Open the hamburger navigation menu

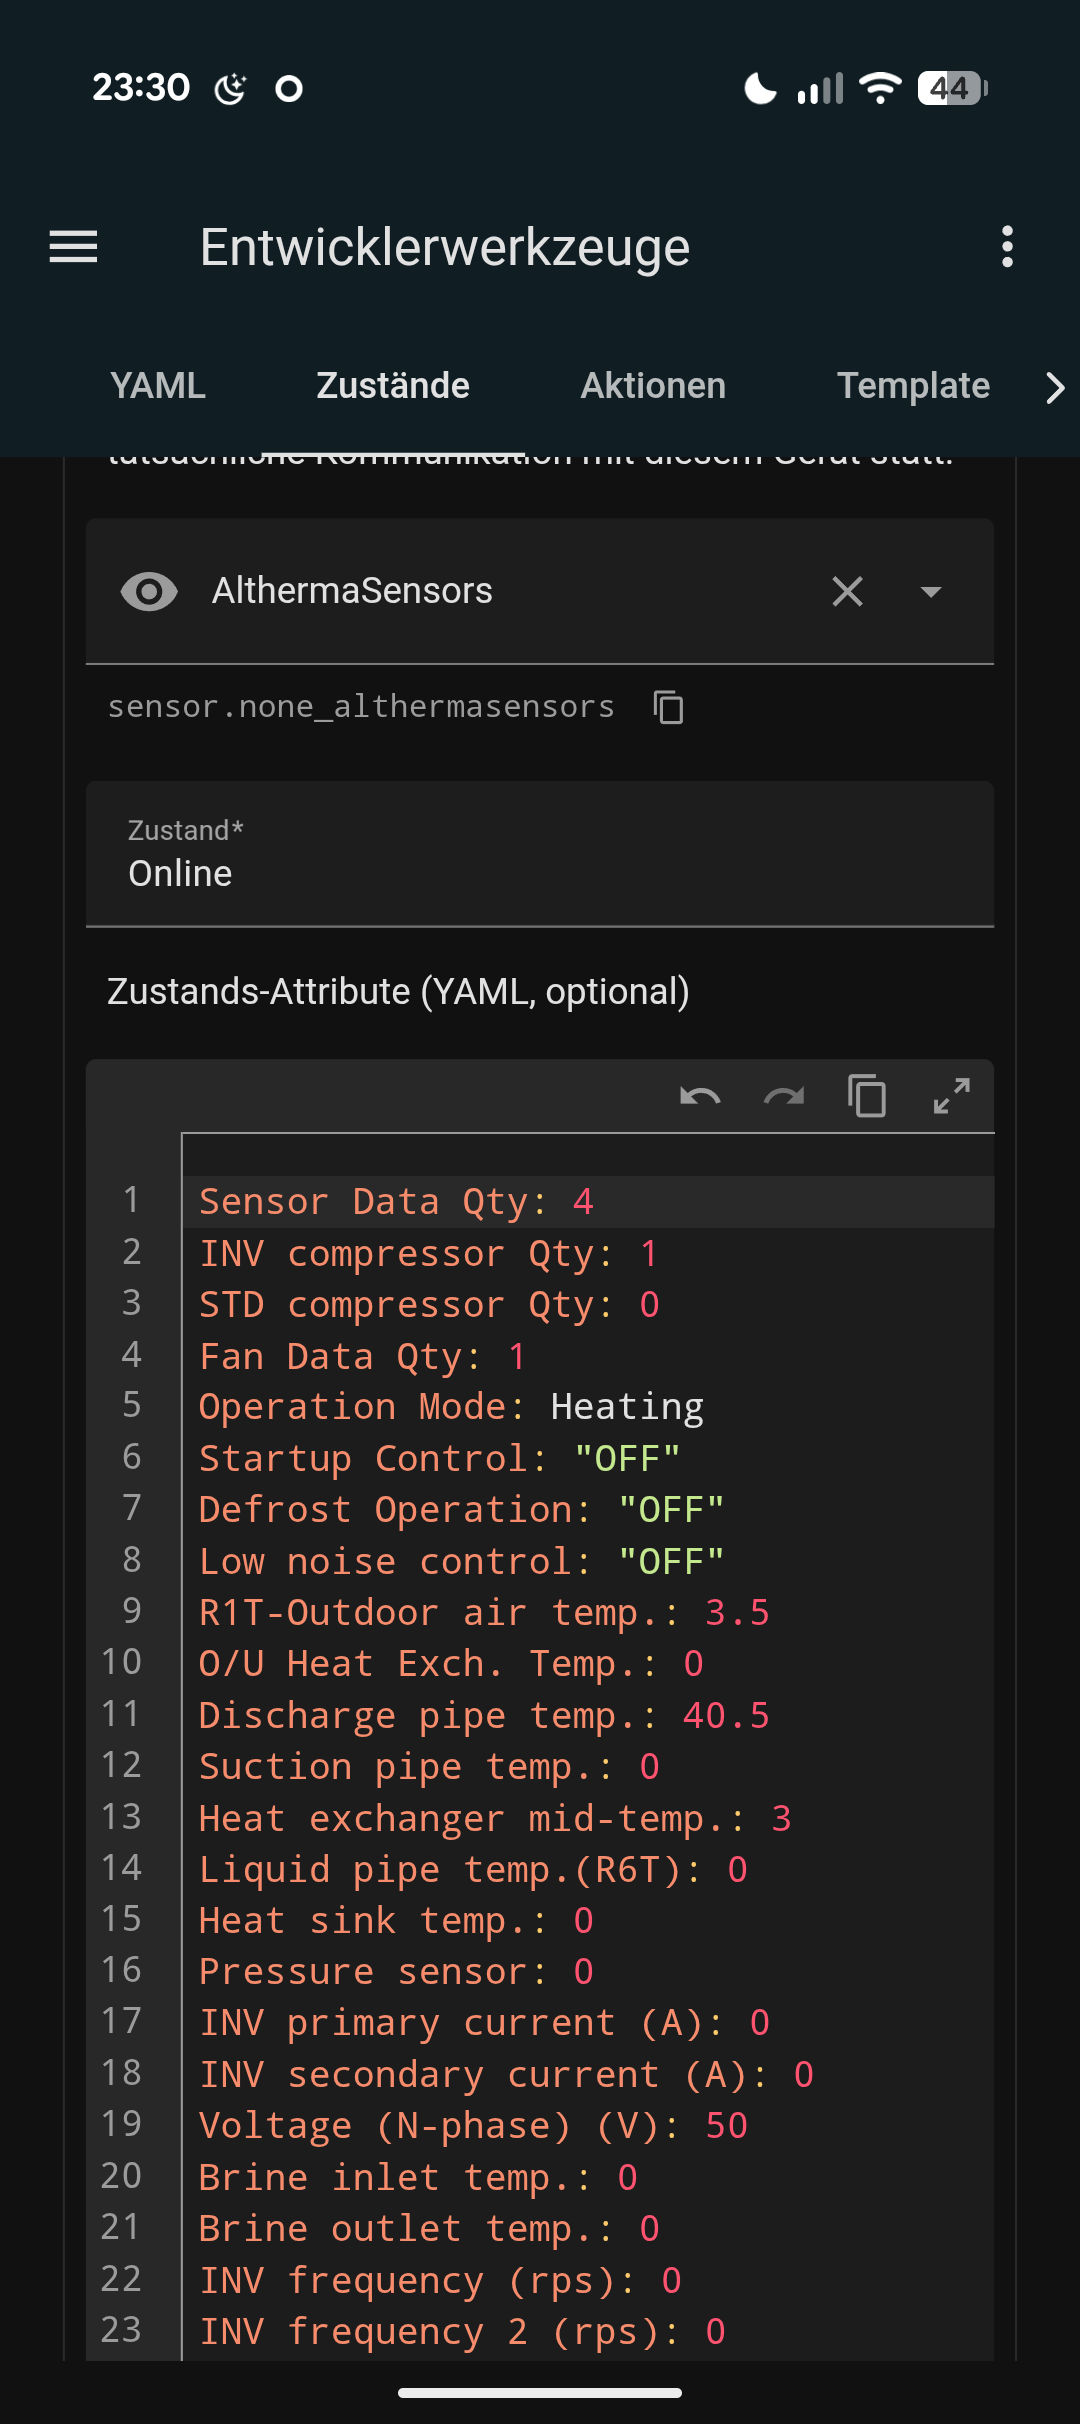(x=73, y=247)
